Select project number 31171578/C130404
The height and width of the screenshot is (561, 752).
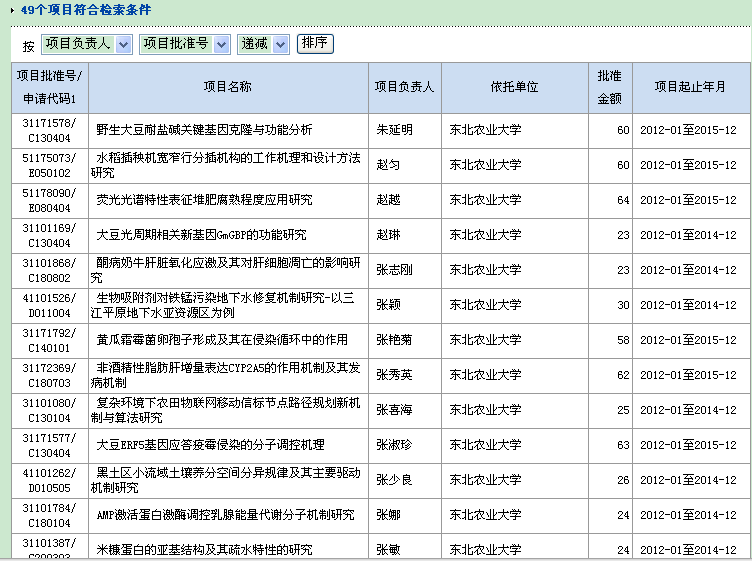(49, 130)
